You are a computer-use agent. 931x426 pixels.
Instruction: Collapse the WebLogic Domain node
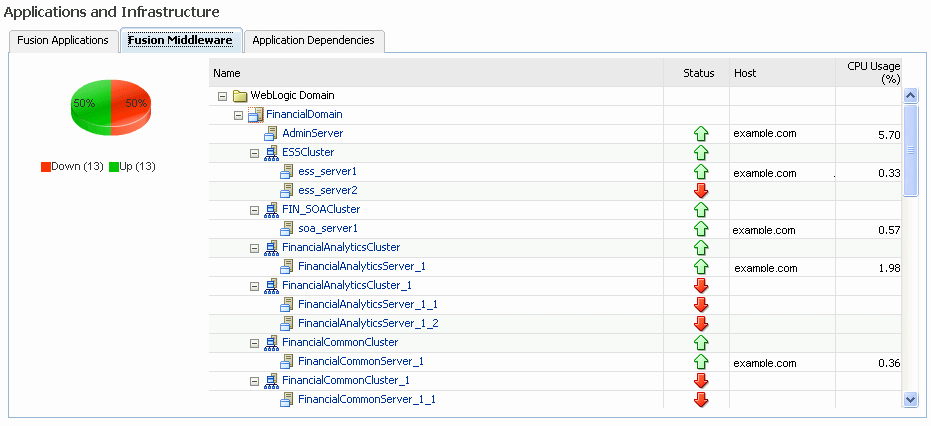click(223, 96)
